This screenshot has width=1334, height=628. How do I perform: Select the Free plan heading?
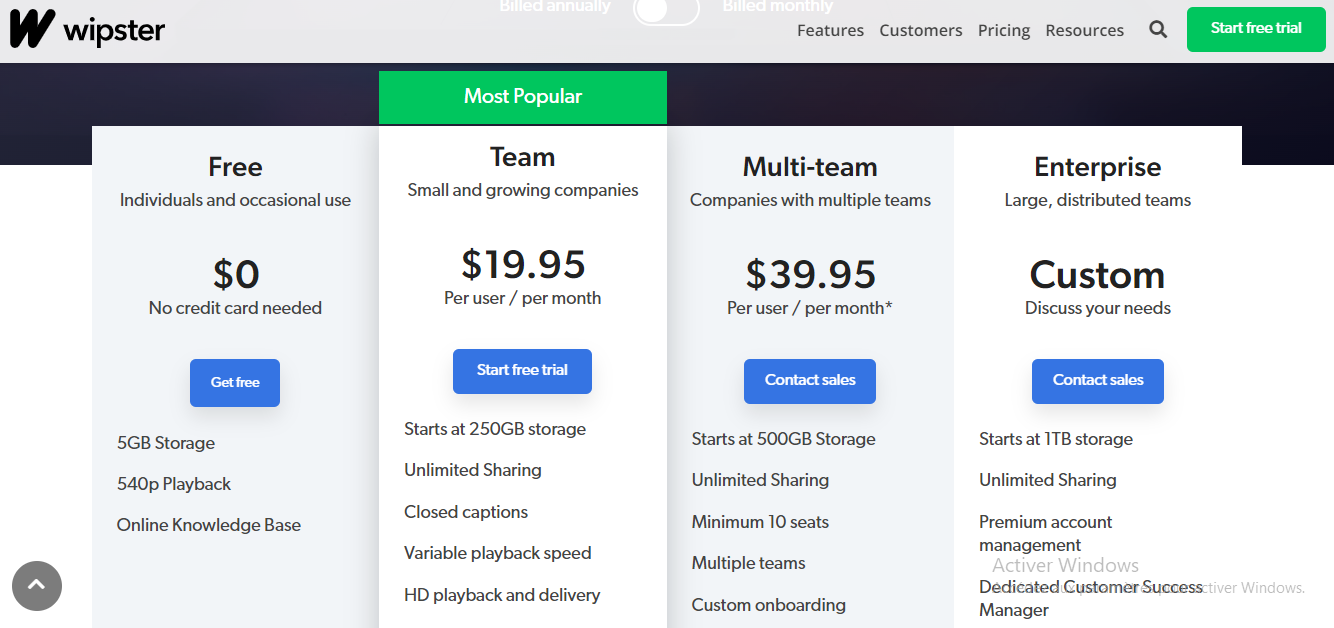pyautogui.click(x=235, y=167)
